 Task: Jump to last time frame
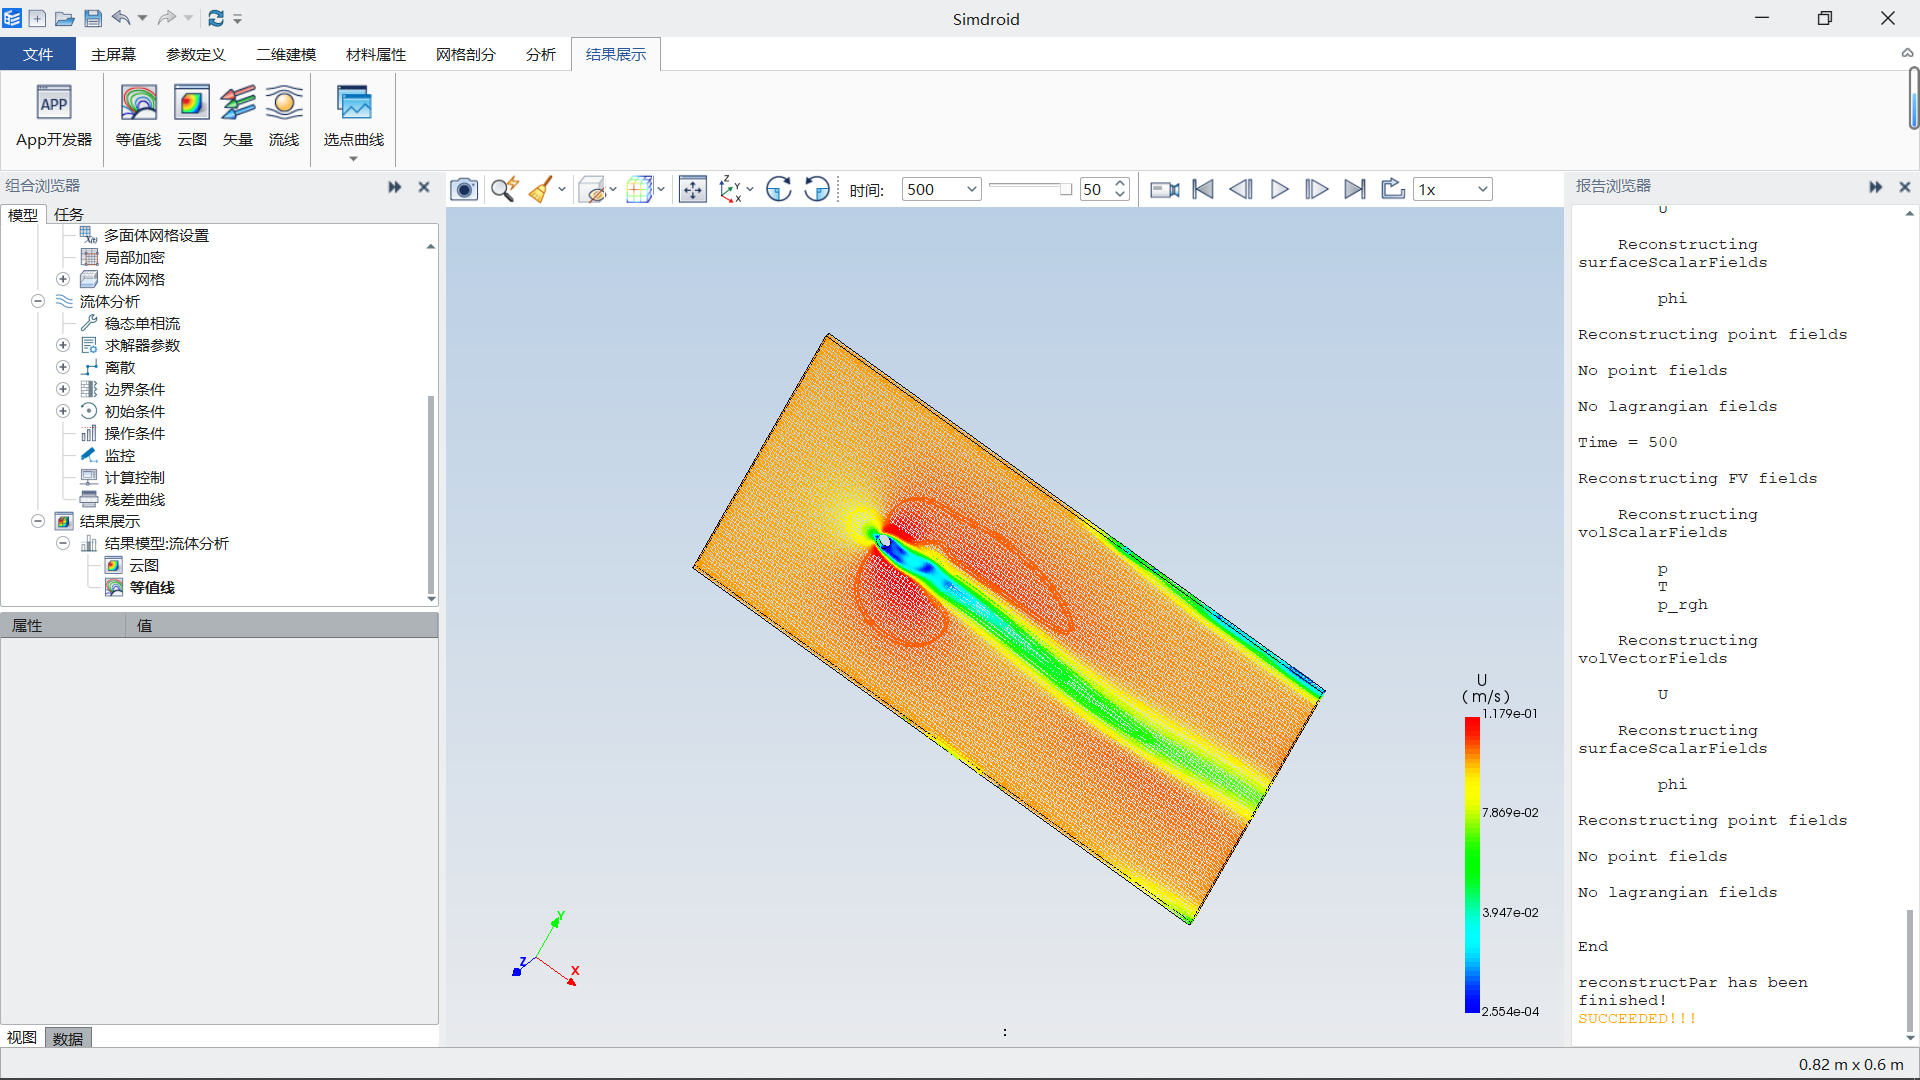[x=1355, y=189]
